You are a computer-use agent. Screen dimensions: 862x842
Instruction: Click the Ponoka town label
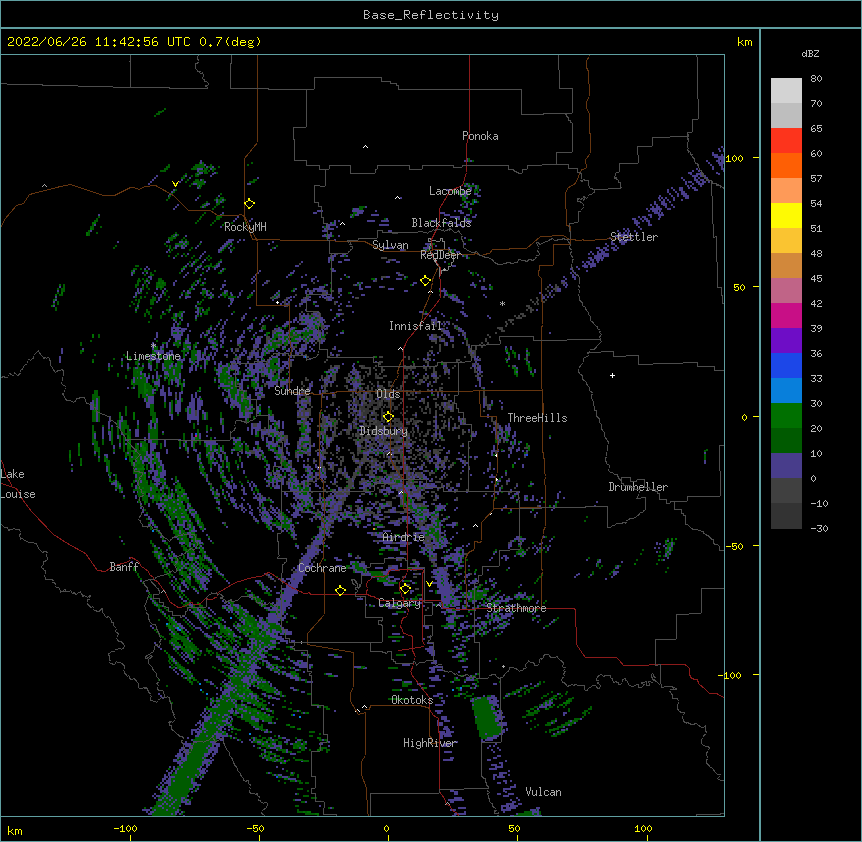click(x=480, y=136)
